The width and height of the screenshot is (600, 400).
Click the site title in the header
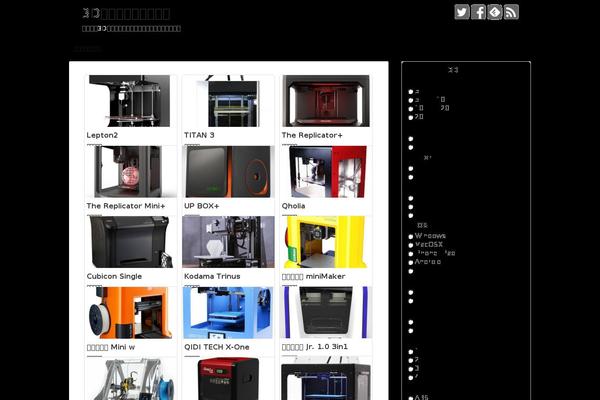126,13
